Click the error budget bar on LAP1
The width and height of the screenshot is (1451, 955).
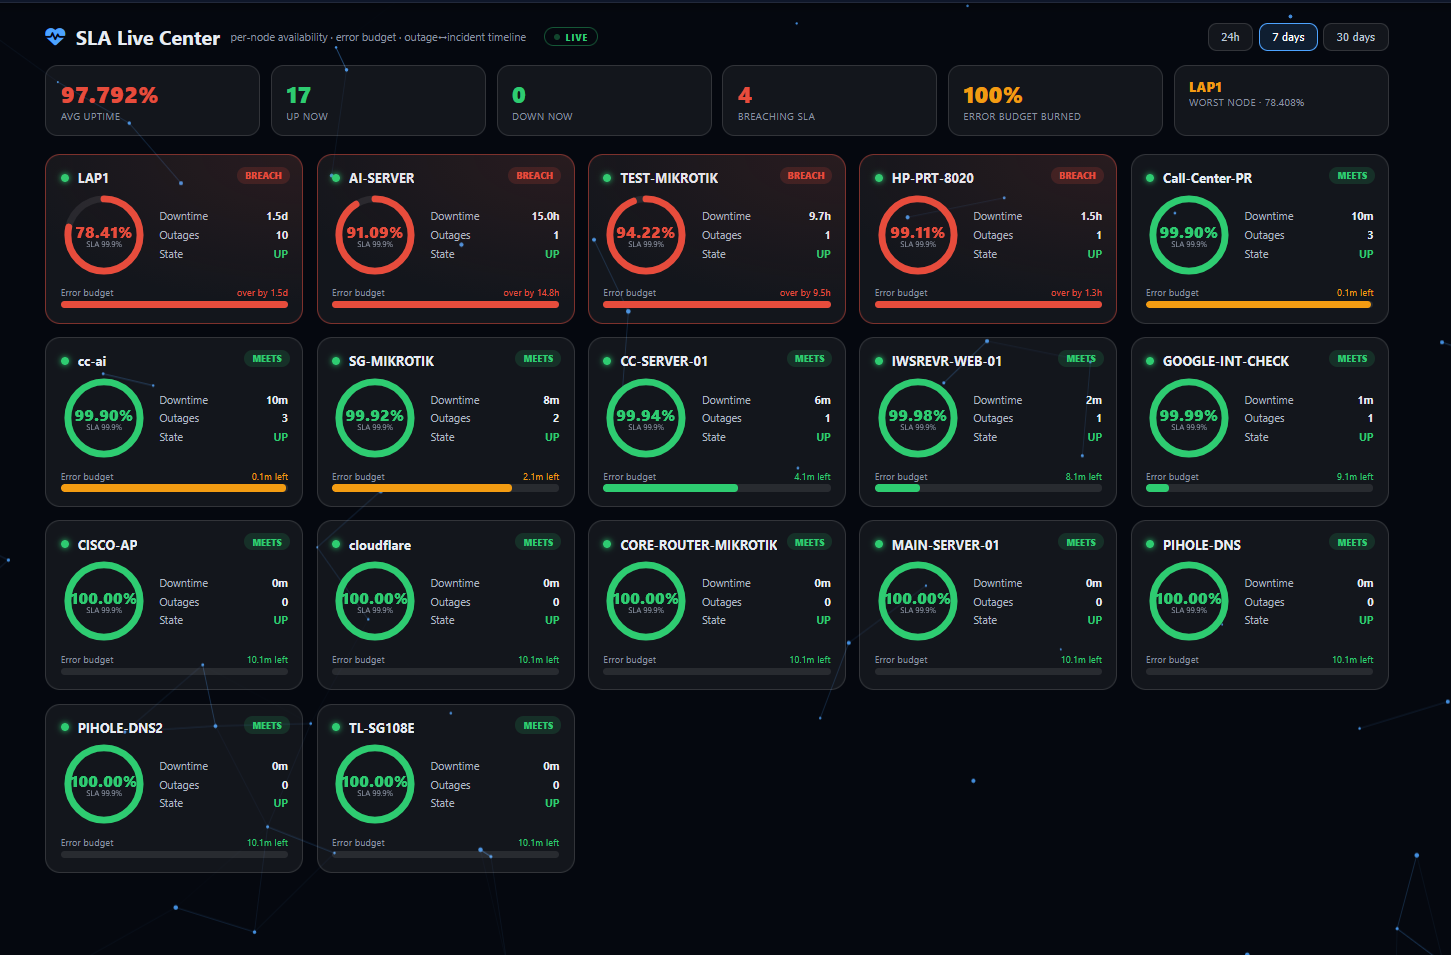[x=174, y=305]
